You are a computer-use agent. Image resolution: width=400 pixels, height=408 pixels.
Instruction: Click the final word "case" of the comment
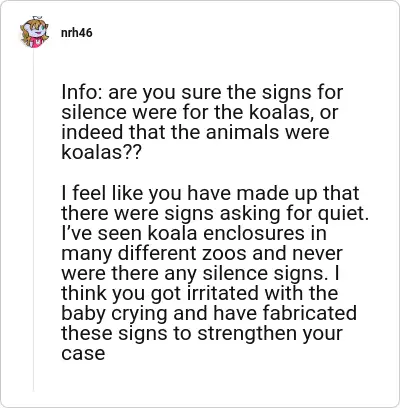tap(83, 354)
